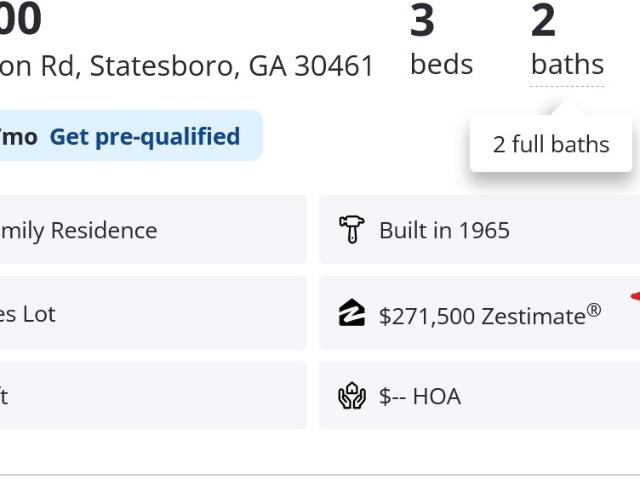
Task: Click the Built in 1965 text
Action: pos(444,230)
